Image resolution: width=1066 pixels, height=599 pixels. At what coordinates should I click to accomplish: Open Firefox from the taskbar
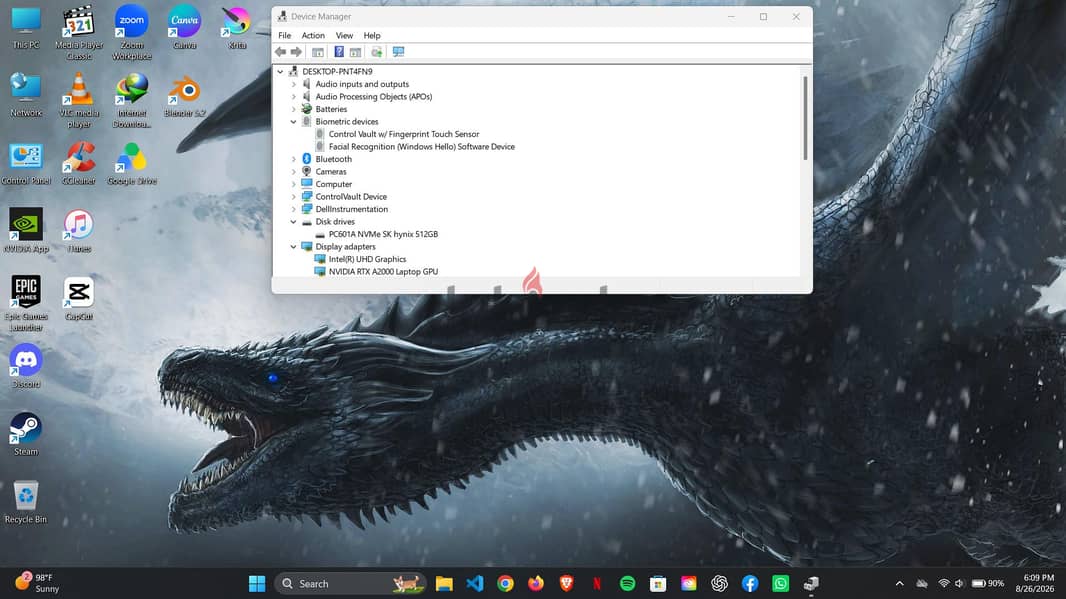tap(536, 583)
